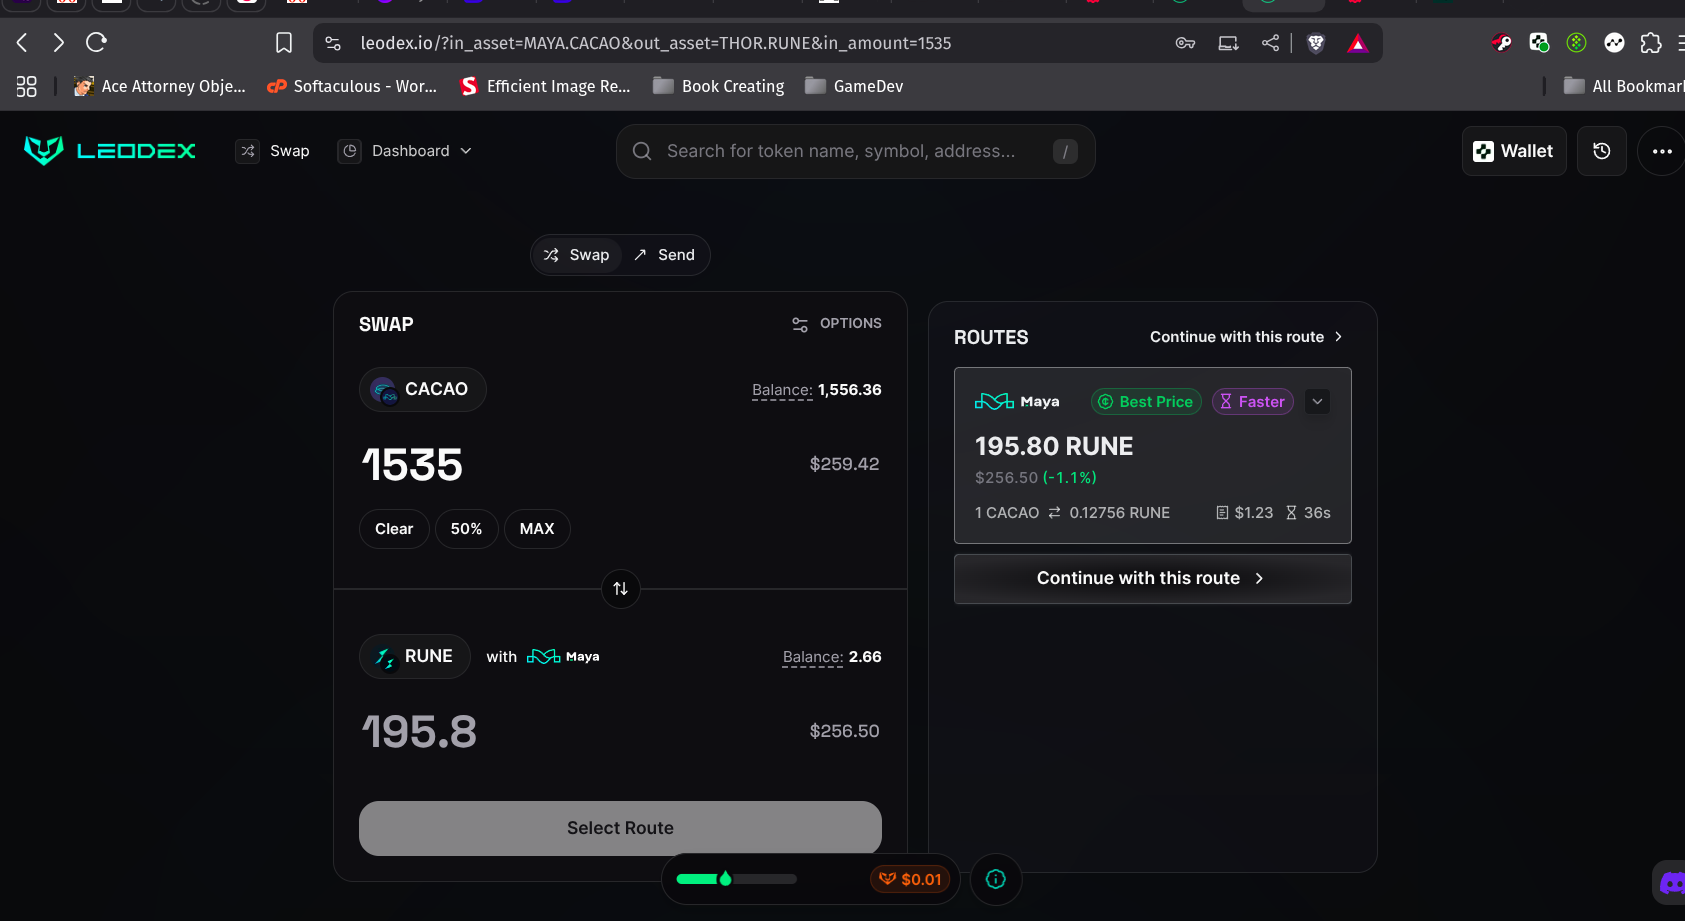
Task: Click the route fee $1.23 icon
Action: click(1222, 513)
